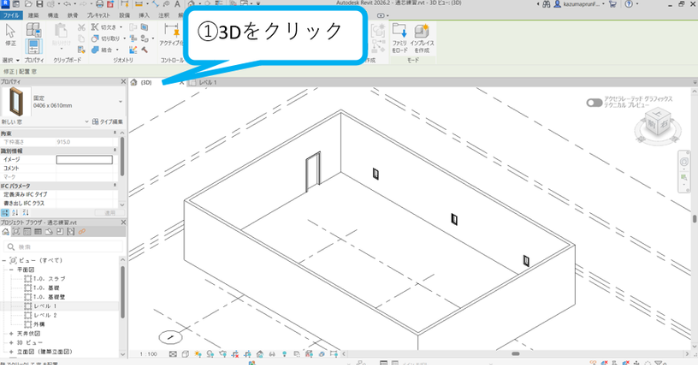Image resolution: width=698 pixels, height=365 pixels.
Task: Toggle Accelerated Graphics technical preview switch
Action: coord(594,103)
